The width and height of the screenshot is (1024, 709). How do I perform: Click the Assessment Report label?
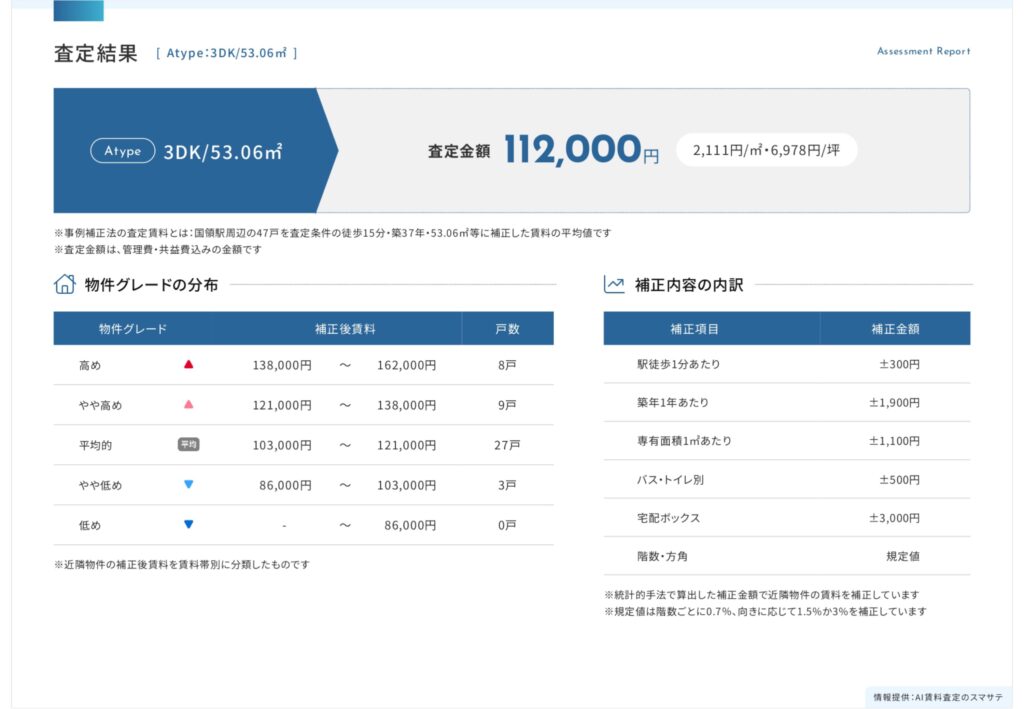point(923,51)
